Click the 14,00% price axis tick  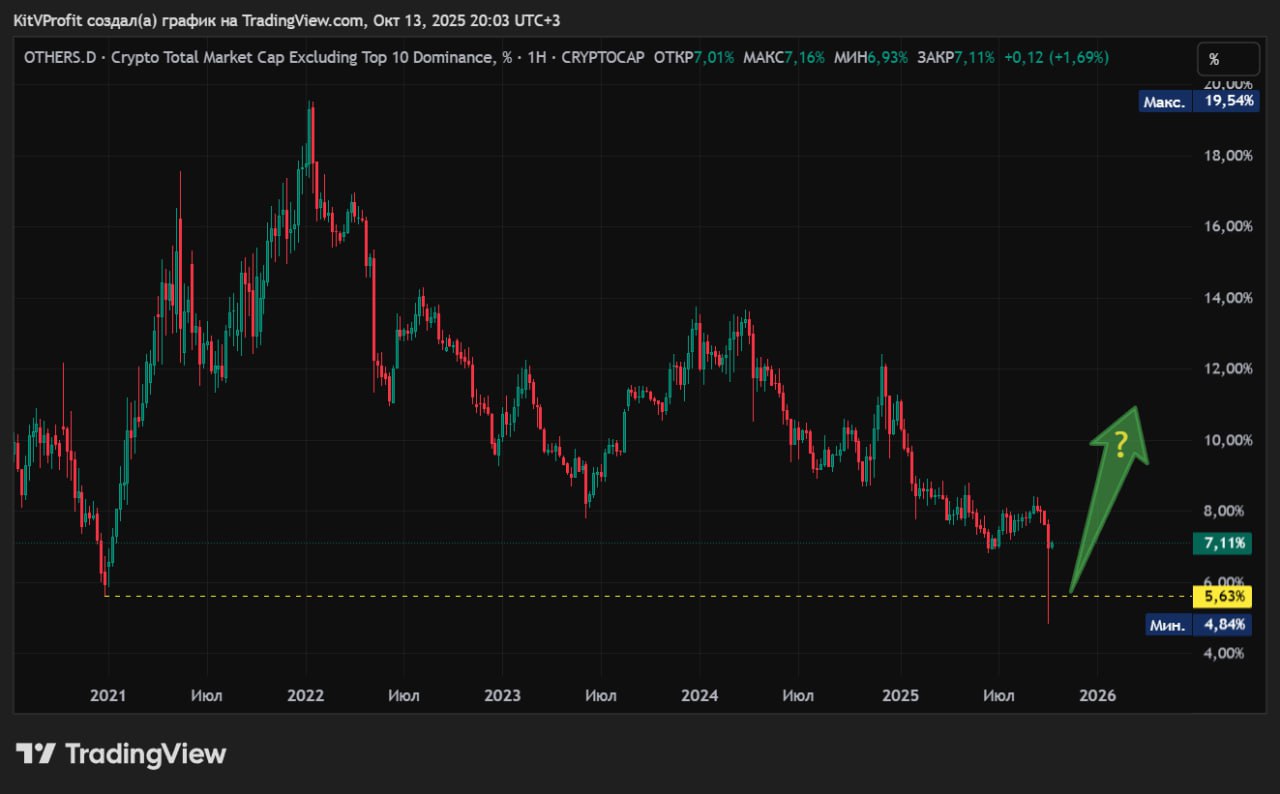1225,298
